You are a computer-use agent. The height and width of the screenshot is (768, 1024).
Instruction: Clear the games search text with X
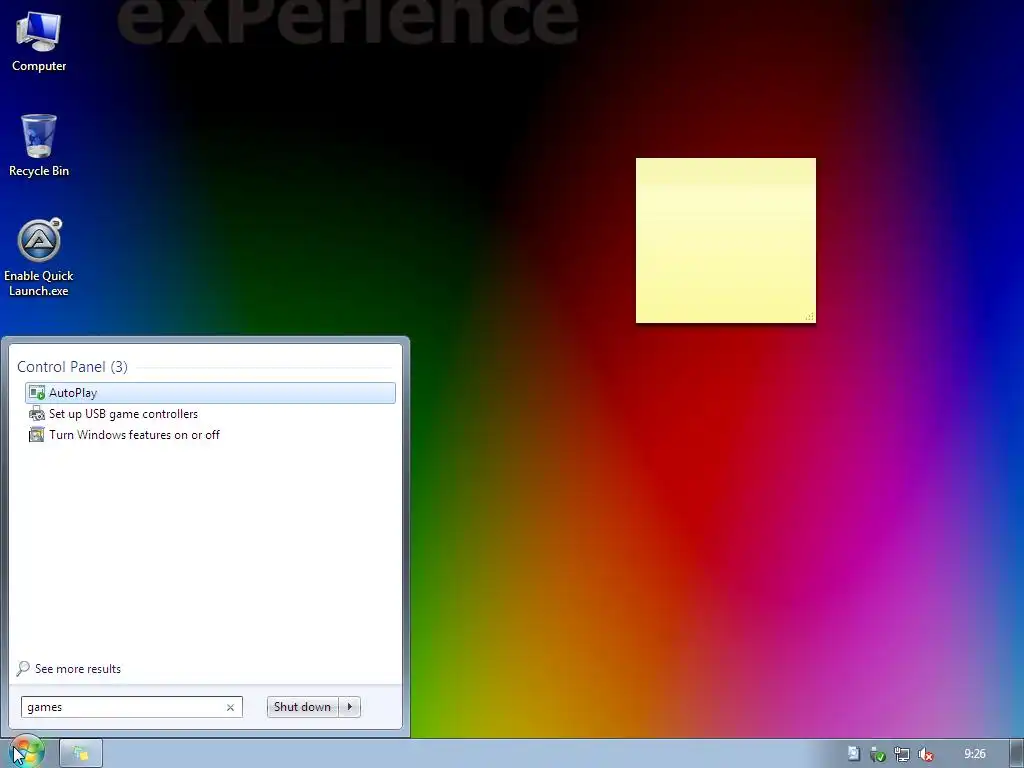[230, 707]
